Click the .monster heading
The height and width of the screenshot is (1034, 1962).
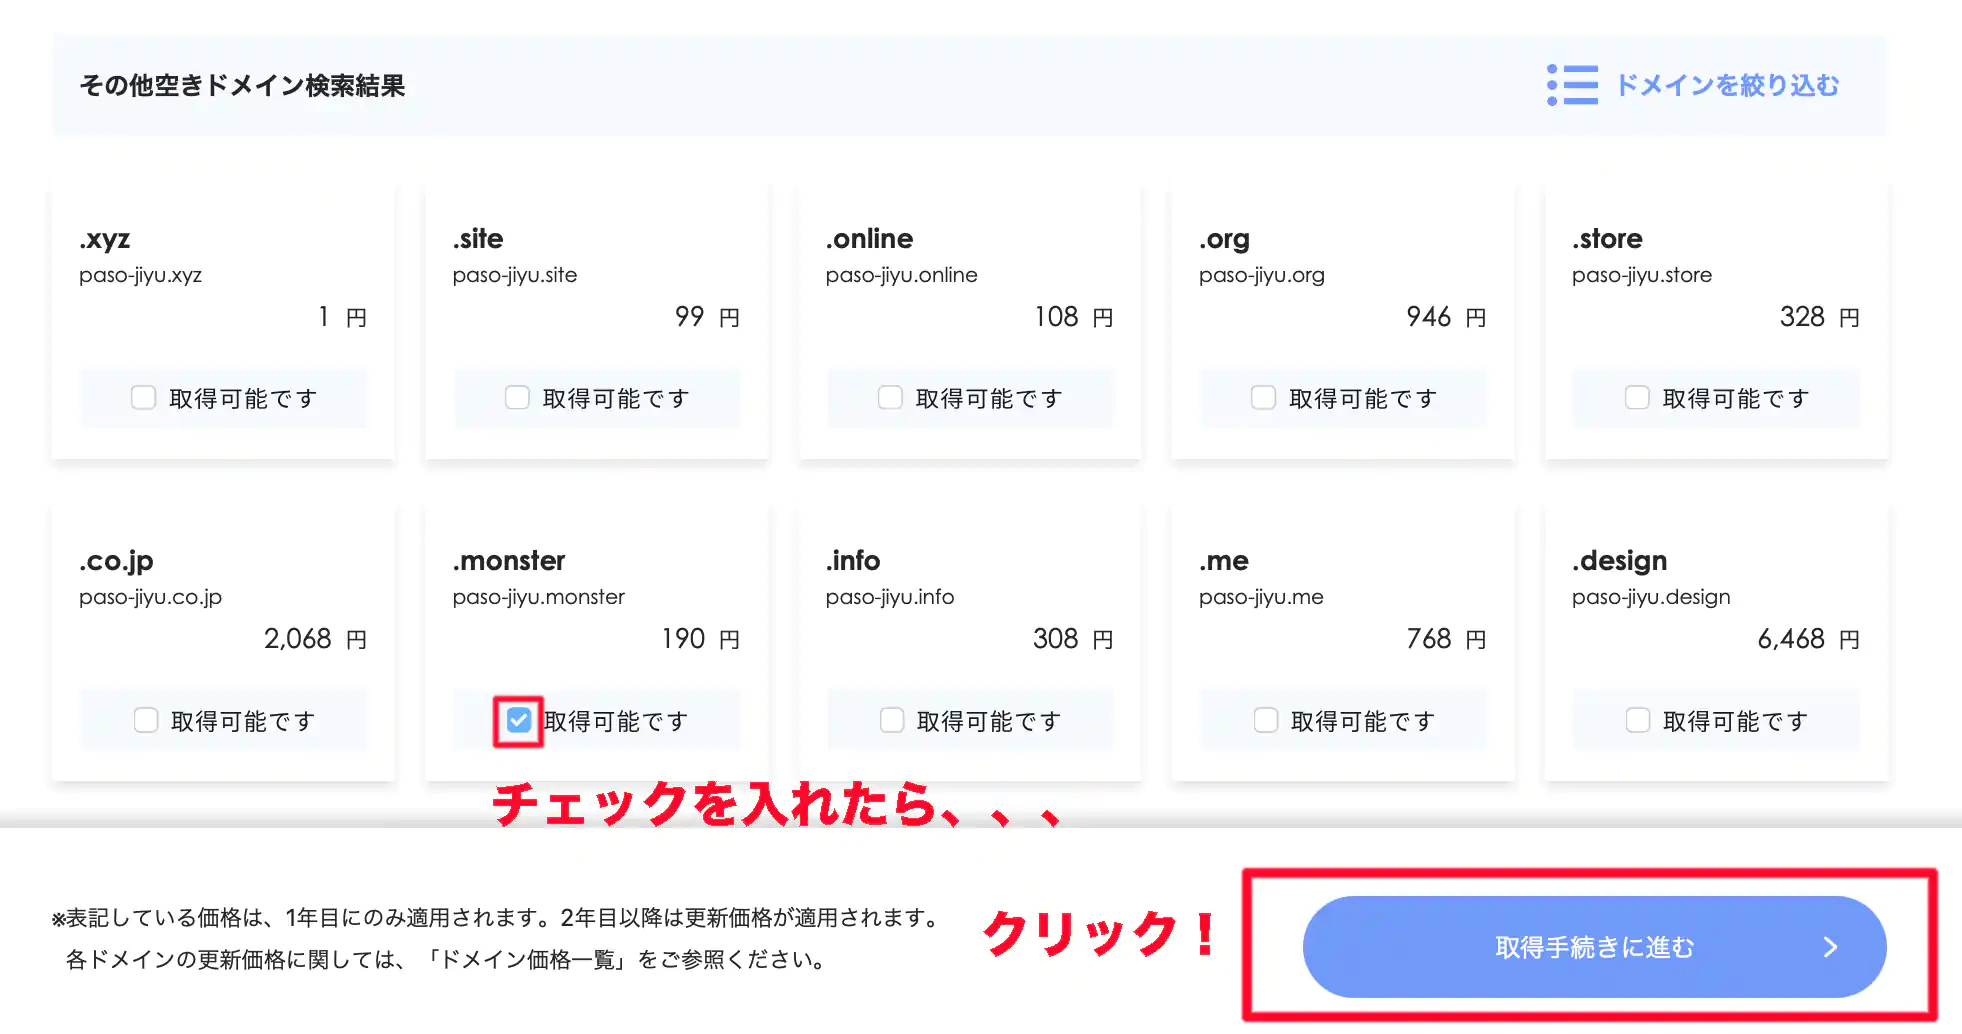click(x=509, y=560)
